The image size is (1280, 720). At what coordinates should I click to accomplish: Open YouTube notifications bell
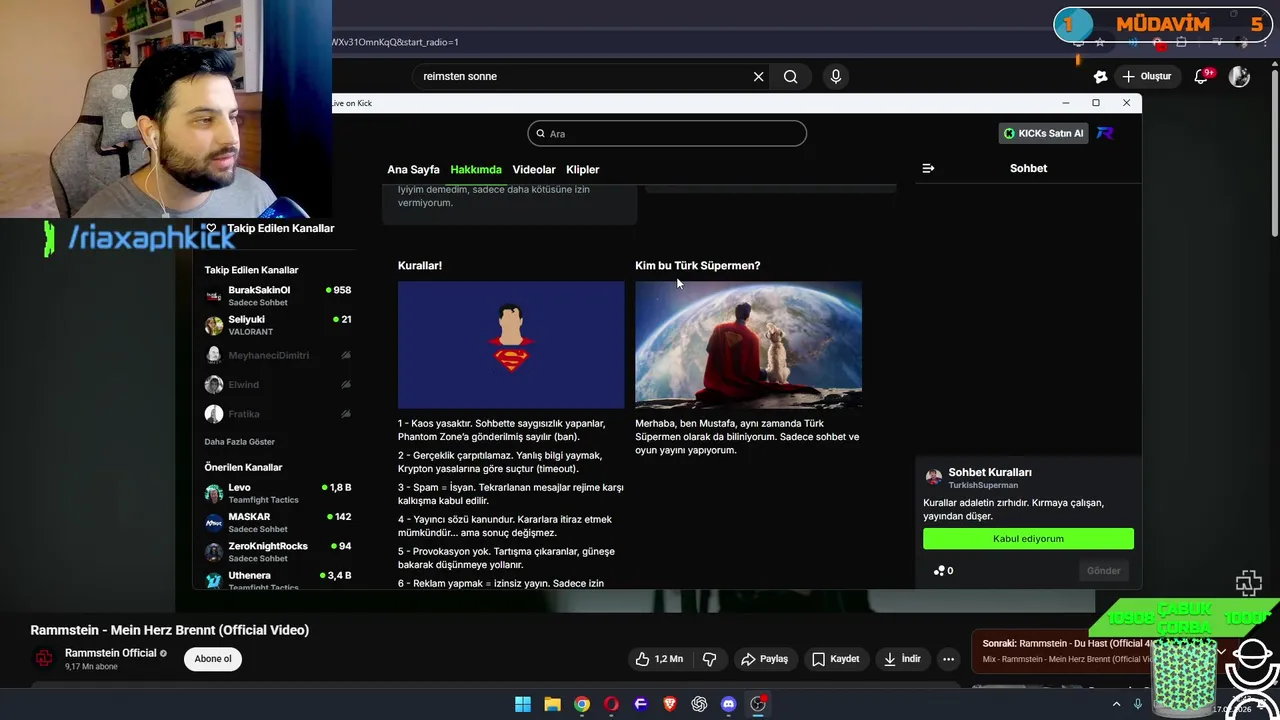(x=1202, y=76)
